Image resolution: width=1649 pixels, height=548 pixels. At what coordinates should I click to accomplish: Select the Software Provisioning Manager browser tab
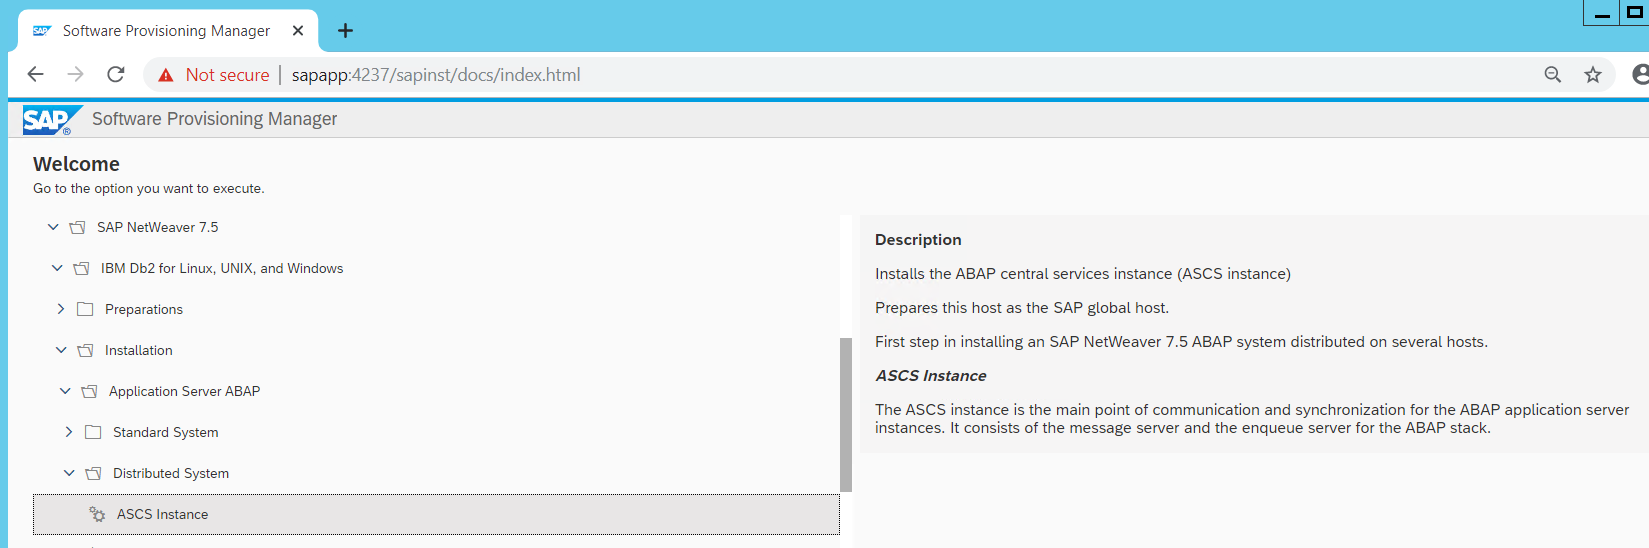(x=166, y=31)
